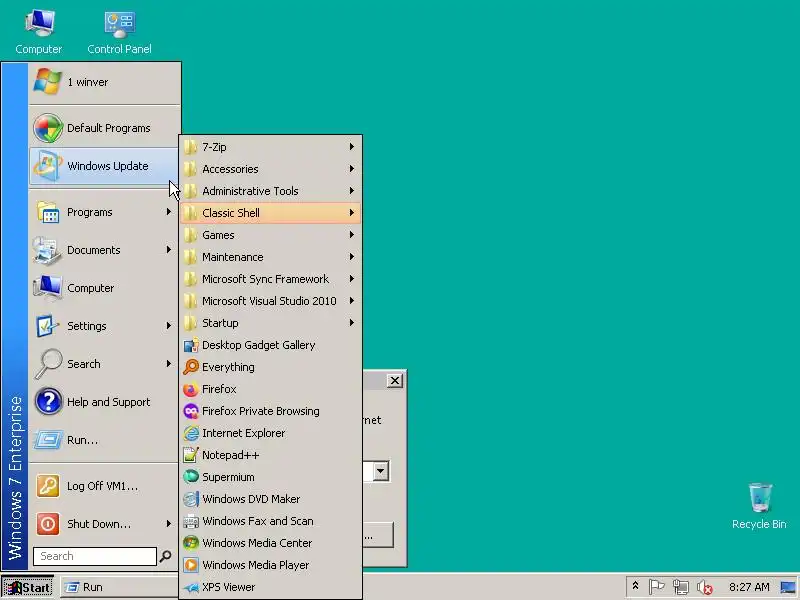Open the Programs menu item
The image size is (800, 600).
[104, 212]
